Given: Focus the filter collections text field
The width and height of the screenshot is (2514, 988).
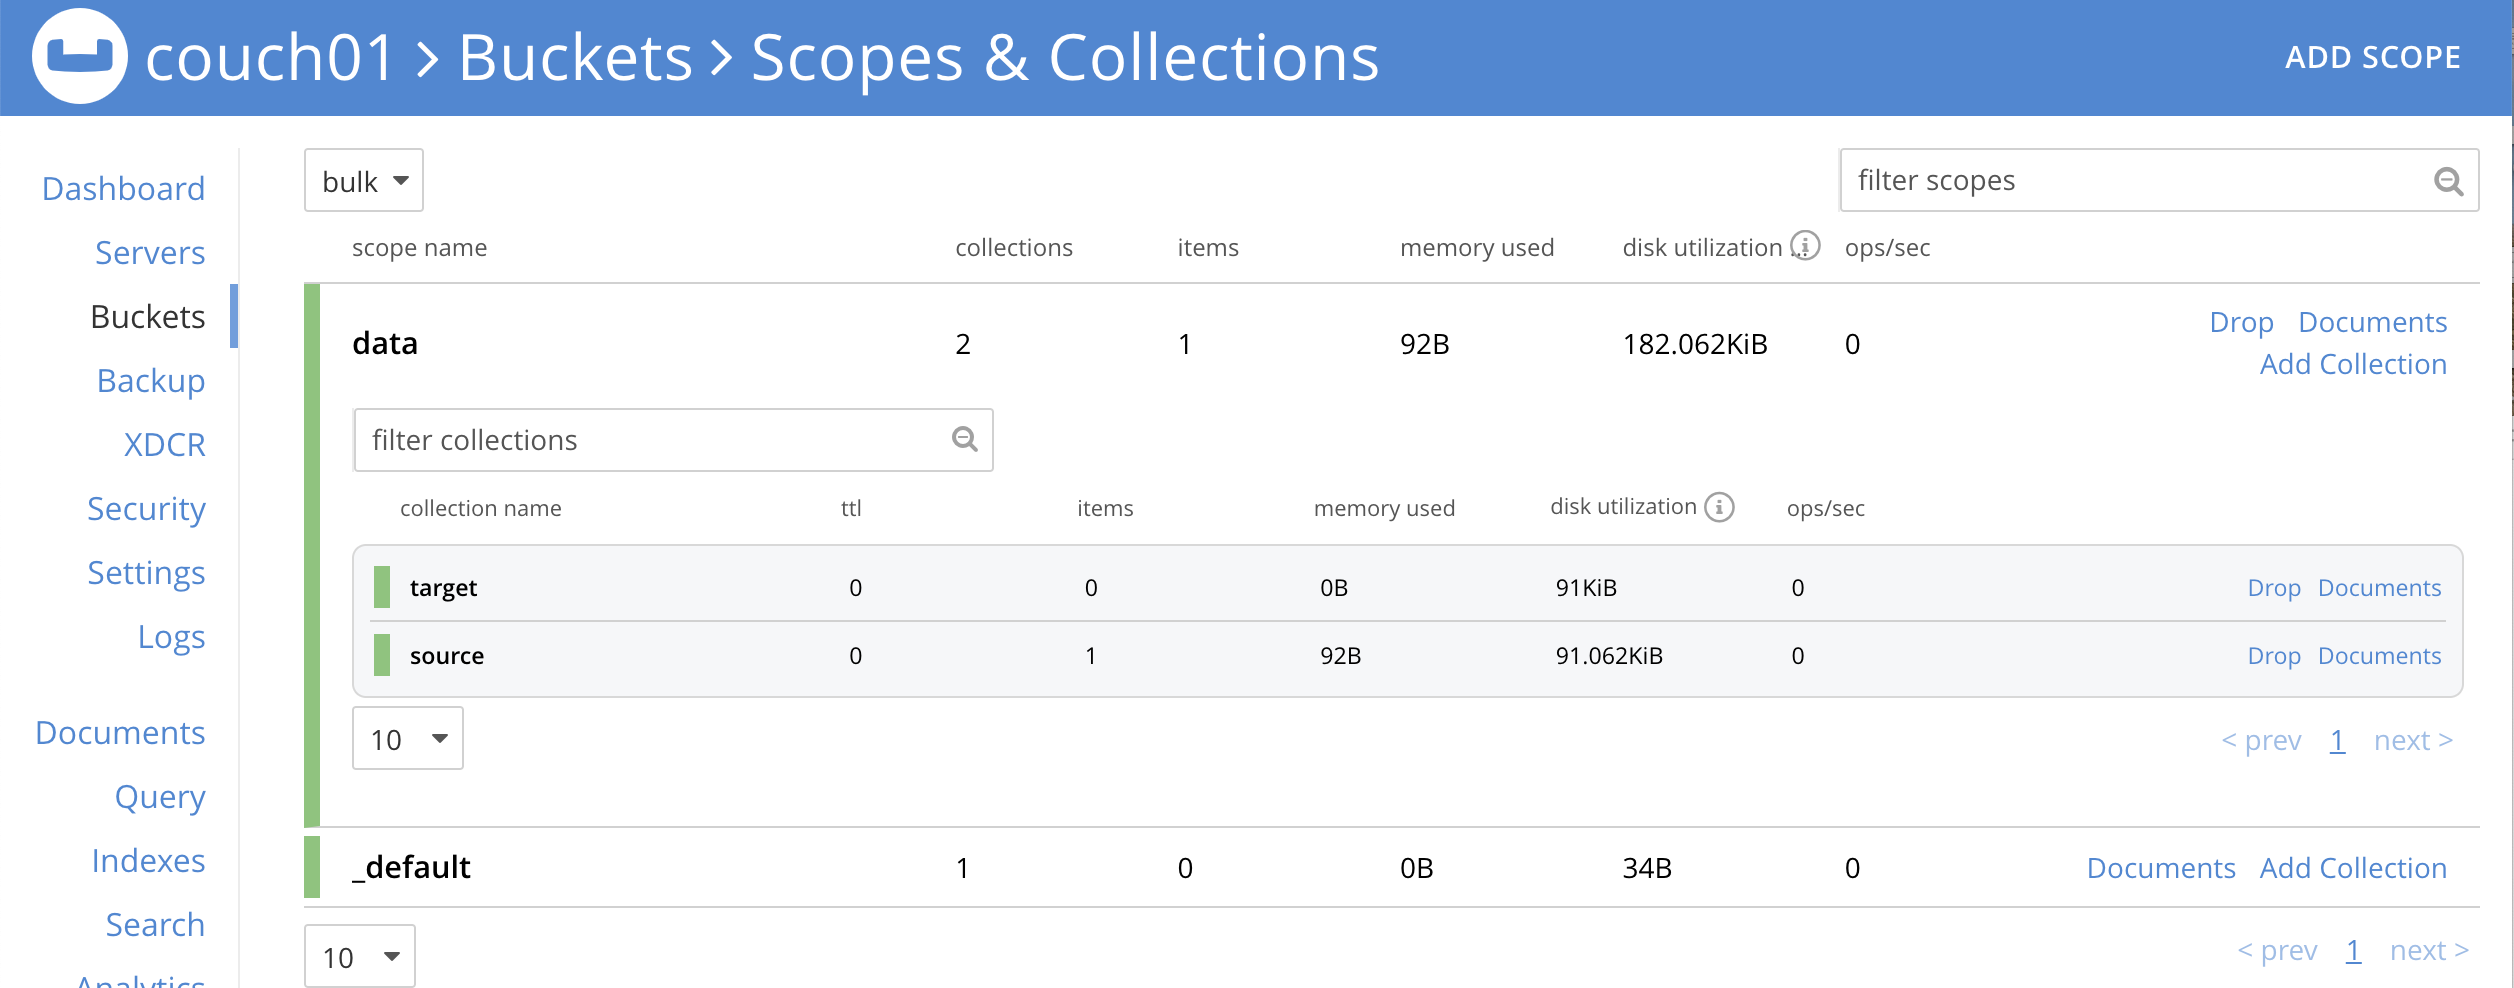Looking at the screenshot, I should tap(650, 440).
